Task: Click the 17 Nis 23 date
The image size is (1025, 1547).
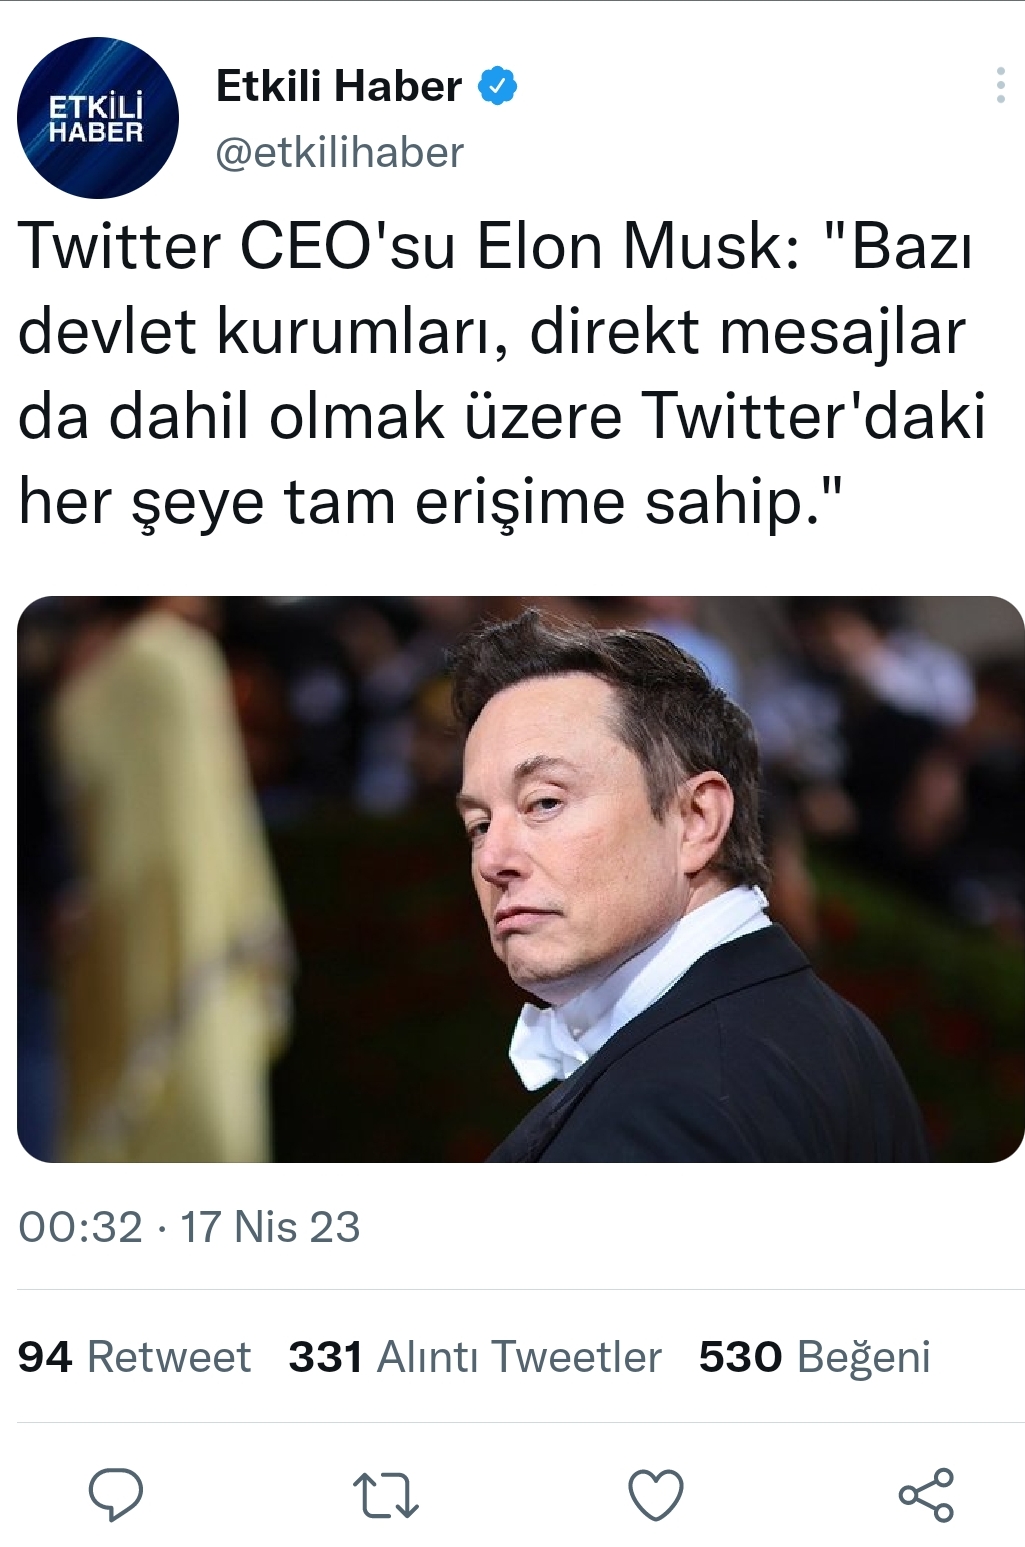Action: [x=270, y=1227]
